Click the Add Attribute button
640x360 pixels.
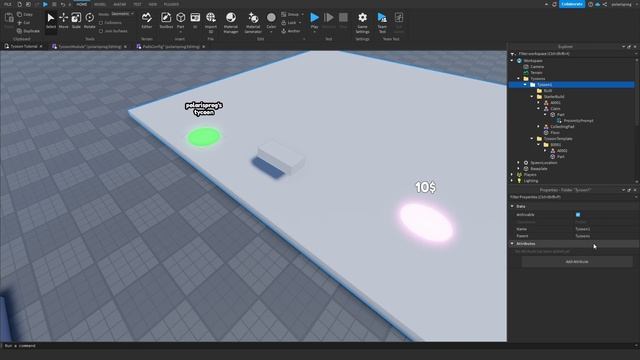tap(577, 262)
